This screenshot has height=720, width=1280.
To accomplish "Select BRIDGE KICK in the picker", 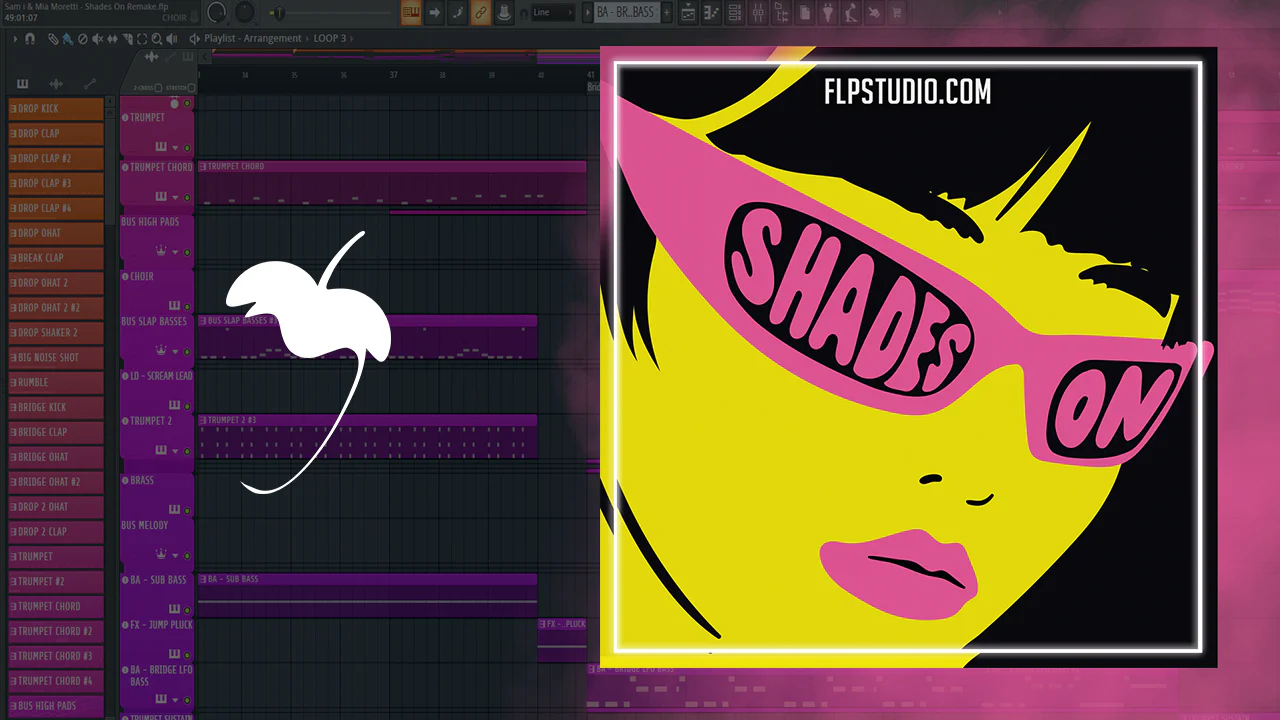I will (x=56, y=407).
